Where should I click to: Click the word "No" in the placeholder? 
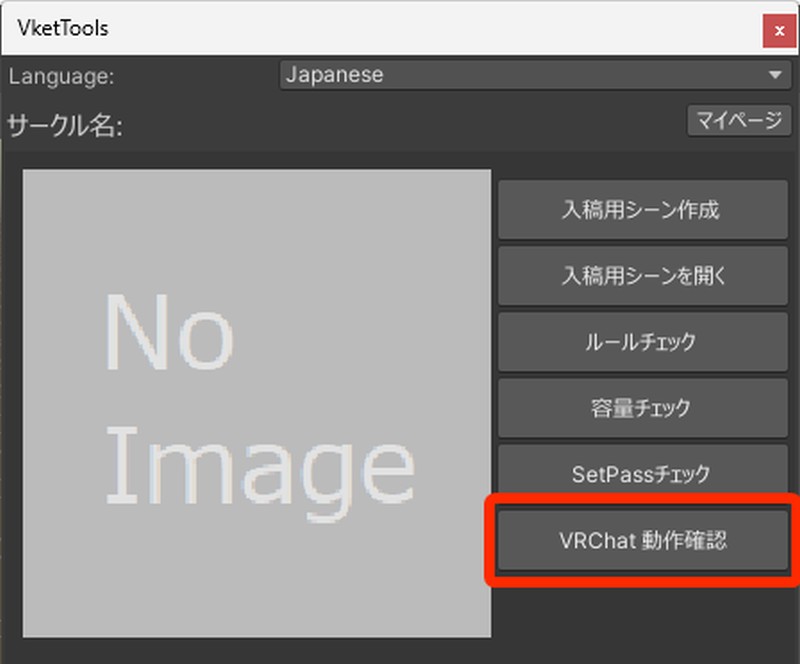click(x=168, y=333)
